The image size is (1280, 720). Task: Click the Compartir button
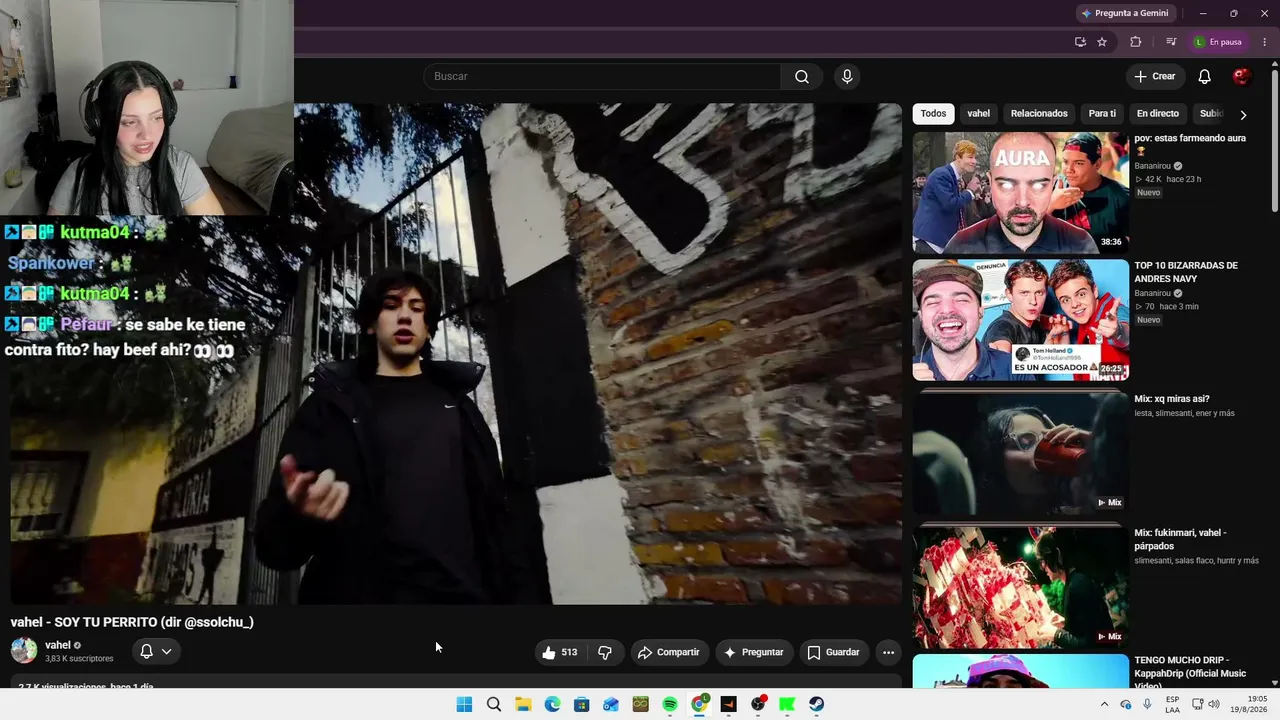pos(669,652)
